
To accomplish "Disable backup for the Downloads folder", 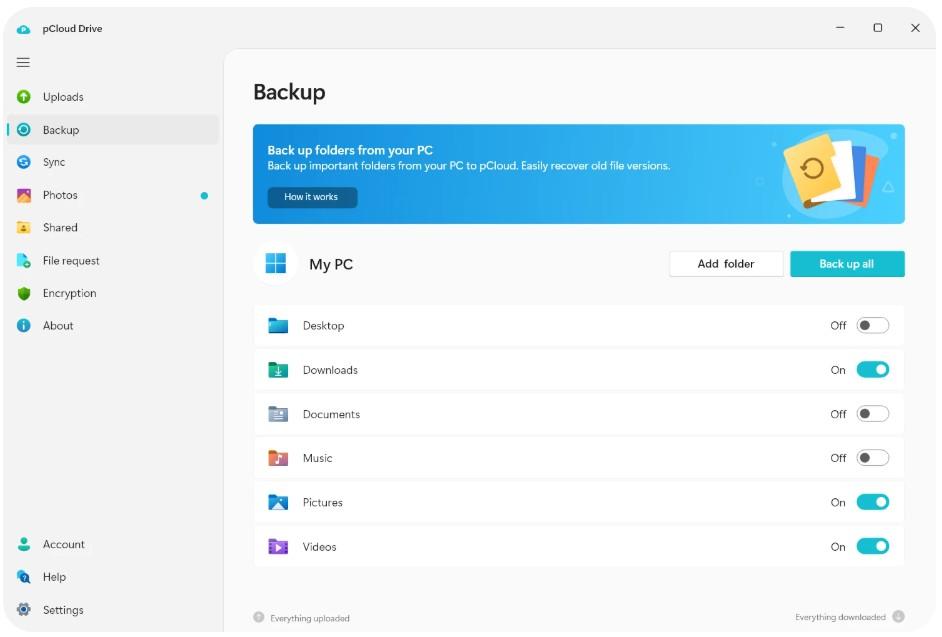I will click(873, 370).
